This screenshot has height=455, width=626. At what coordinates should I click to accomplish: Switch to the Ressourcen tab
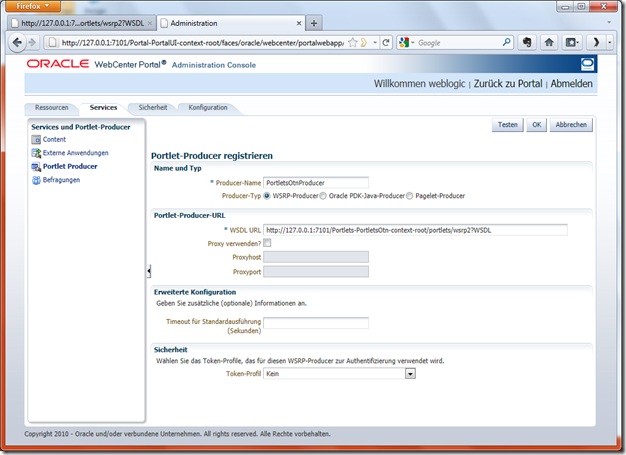click(x=52, y=108)
